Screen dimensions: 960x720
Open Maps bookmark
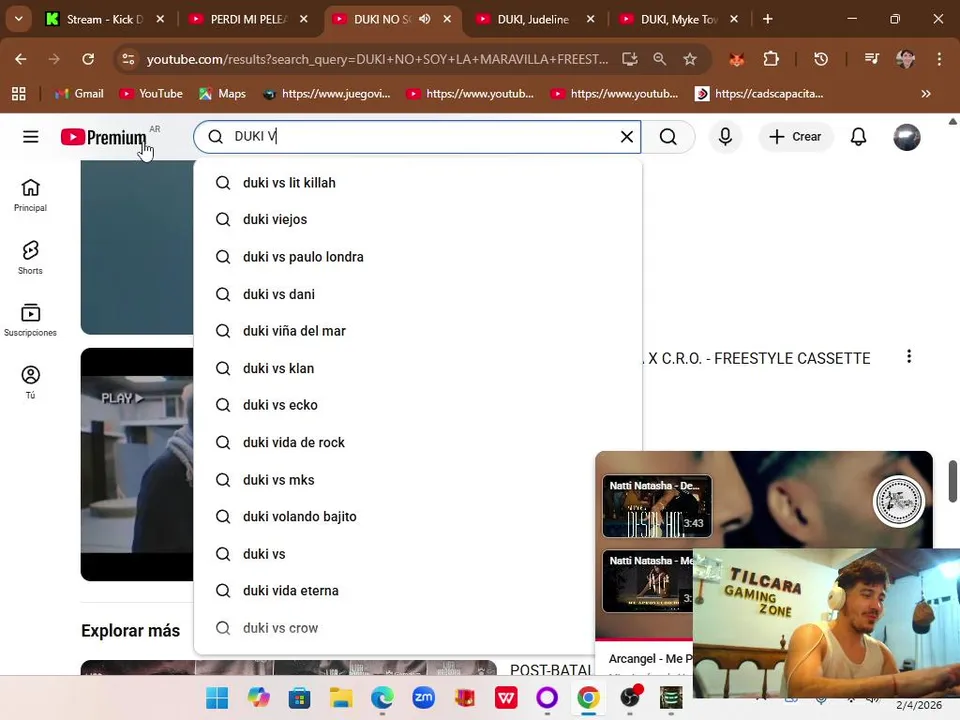[x=222, y=94]
